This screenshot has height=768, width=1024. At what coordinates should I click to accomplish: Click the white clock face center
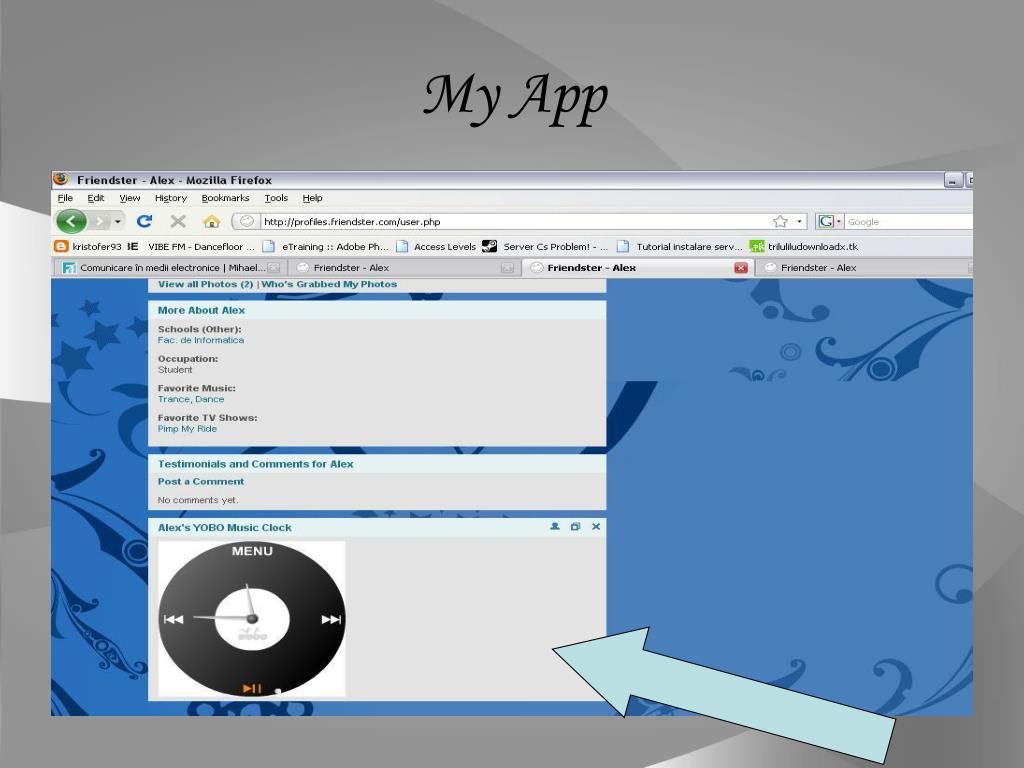tap(252, 618)
